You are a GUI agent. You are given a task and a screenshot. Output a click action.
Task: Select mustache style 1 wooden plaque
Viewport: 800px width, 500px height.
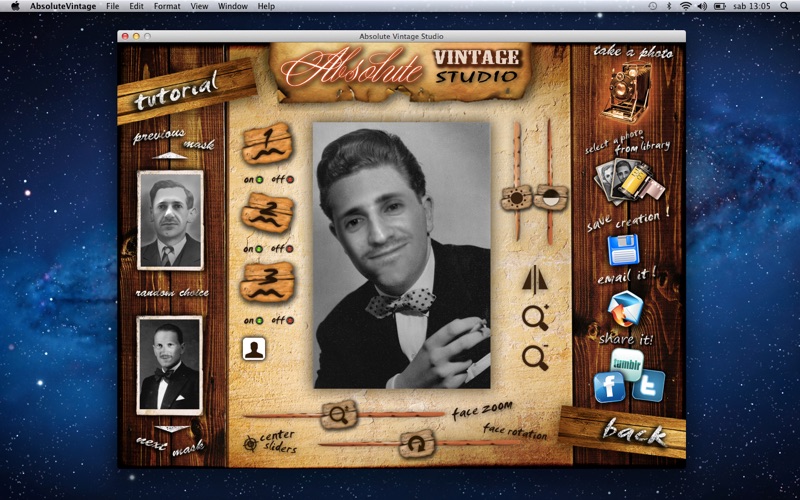[267, 143]
